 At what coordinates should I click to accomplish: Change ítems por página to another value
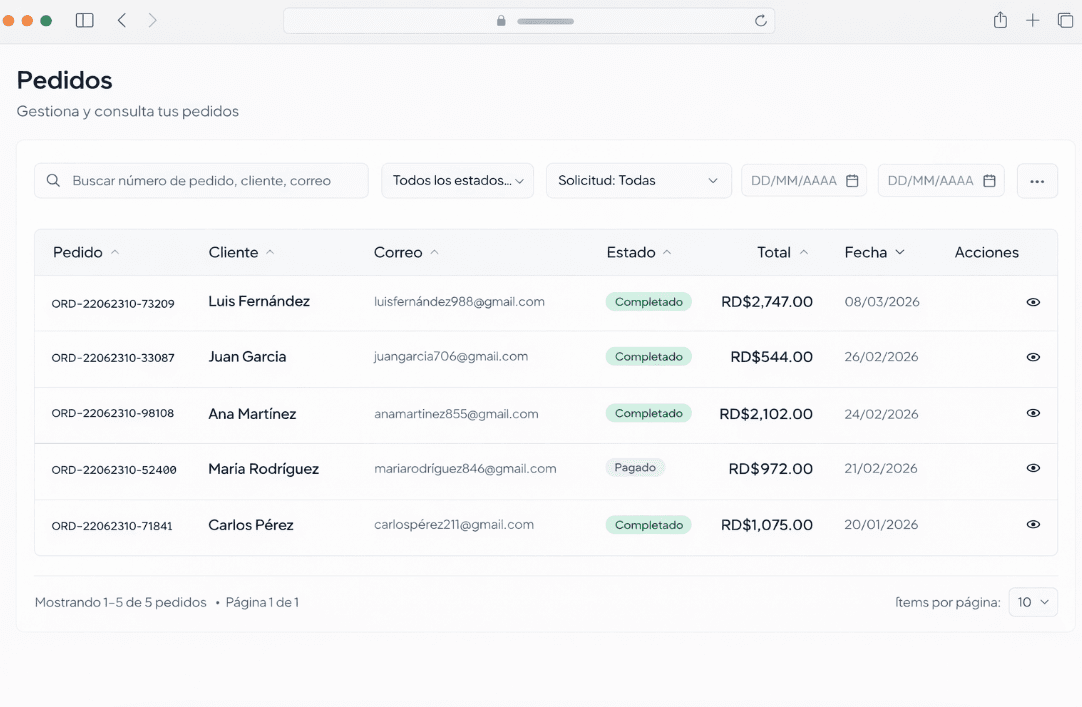tap(1033, 601)
